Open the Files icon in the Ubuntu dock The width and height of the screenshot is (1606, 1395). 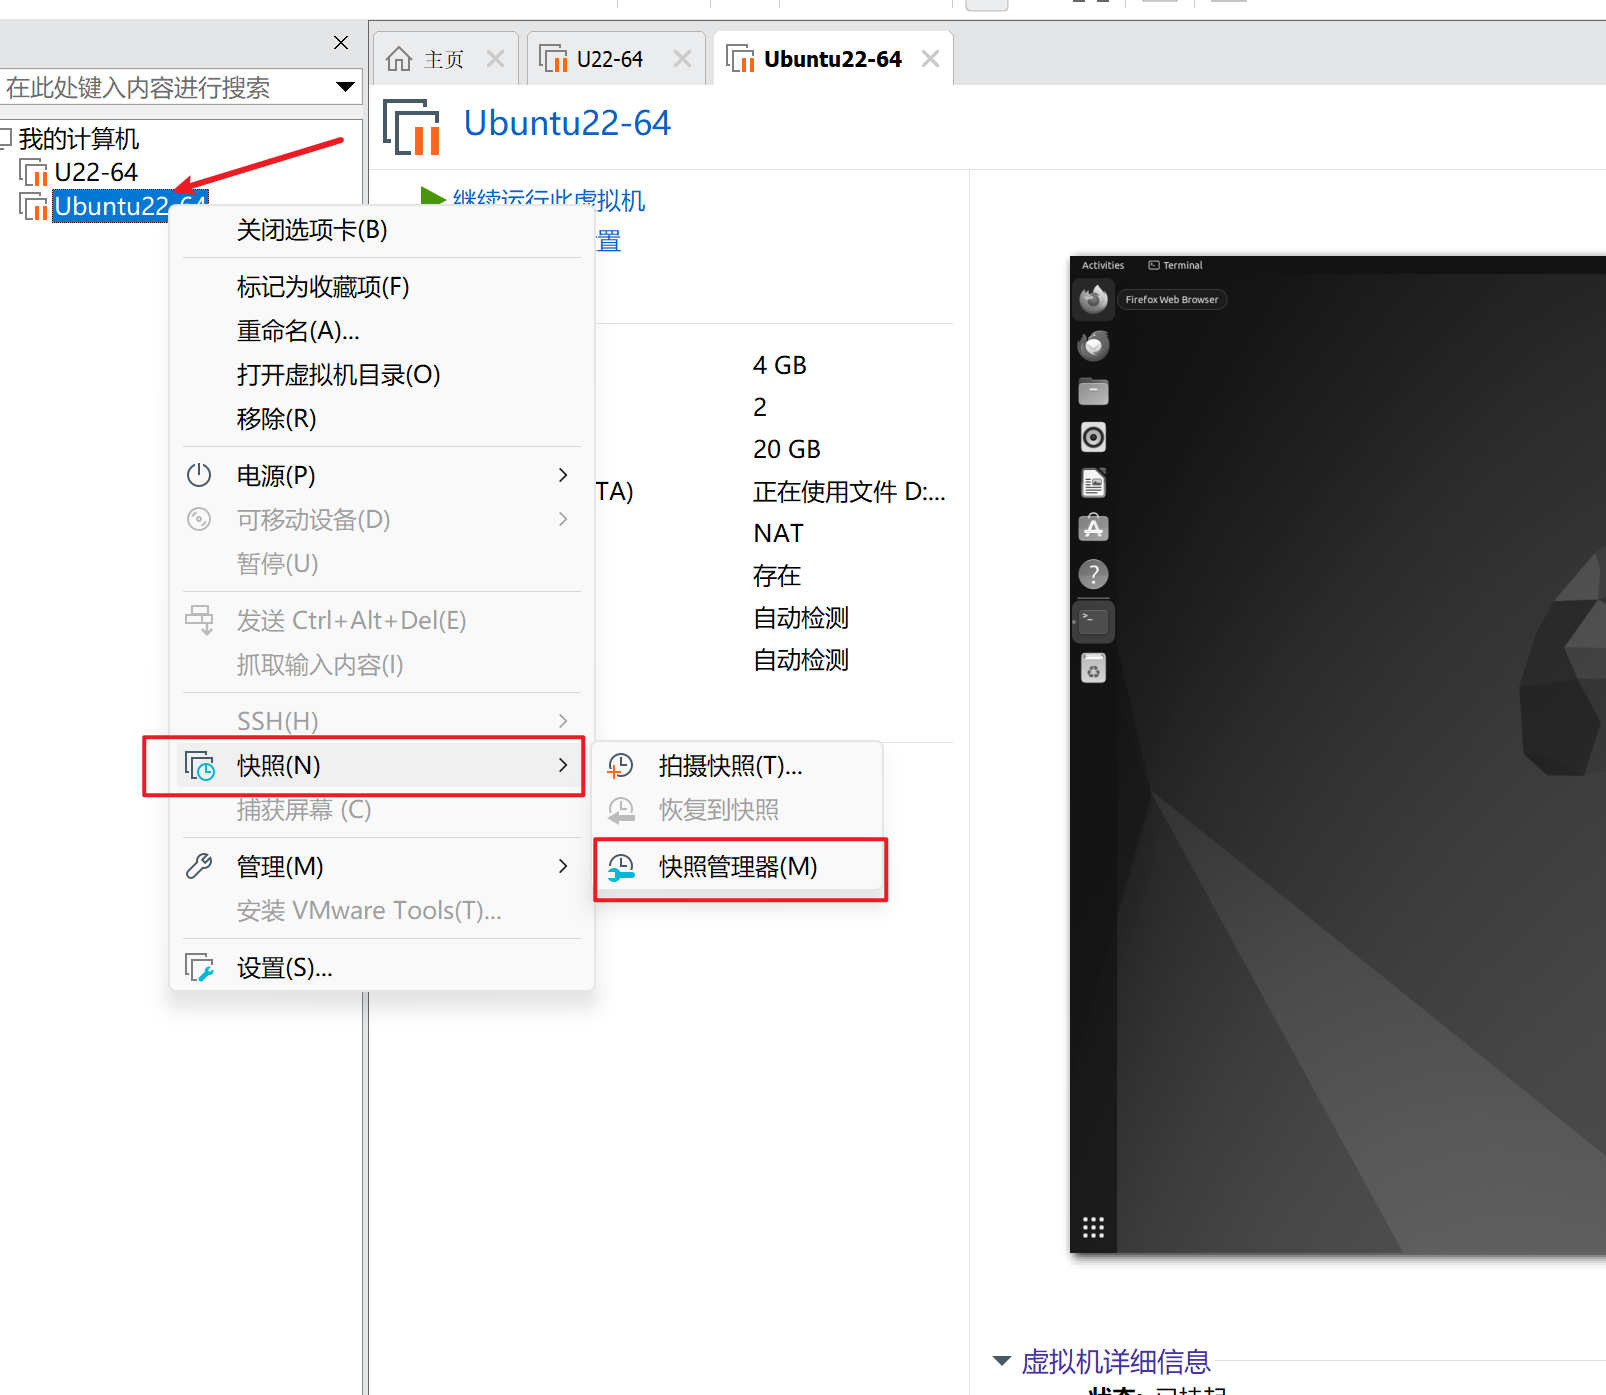1093,391
